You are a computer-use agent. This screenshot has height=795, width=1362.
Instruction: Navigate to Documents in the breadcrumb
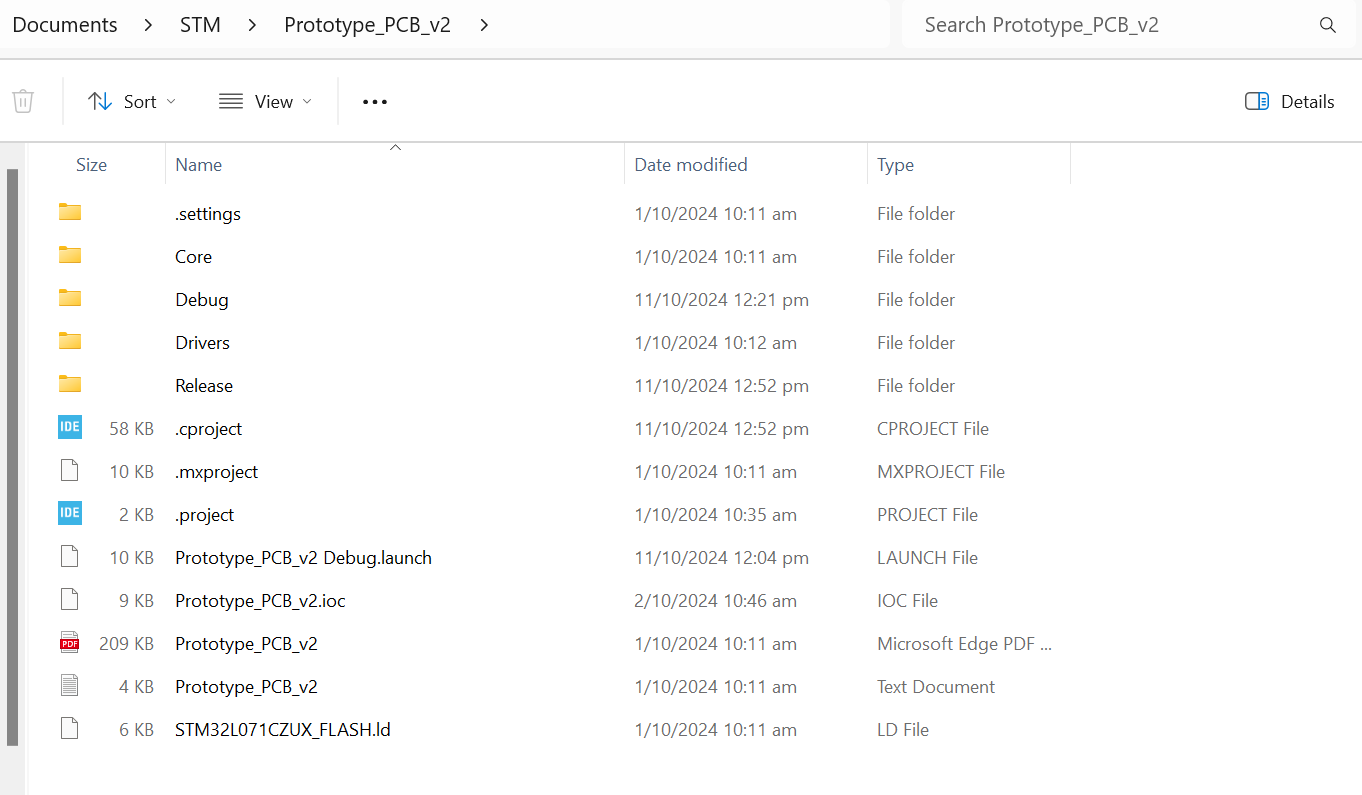tap(64, 24)
